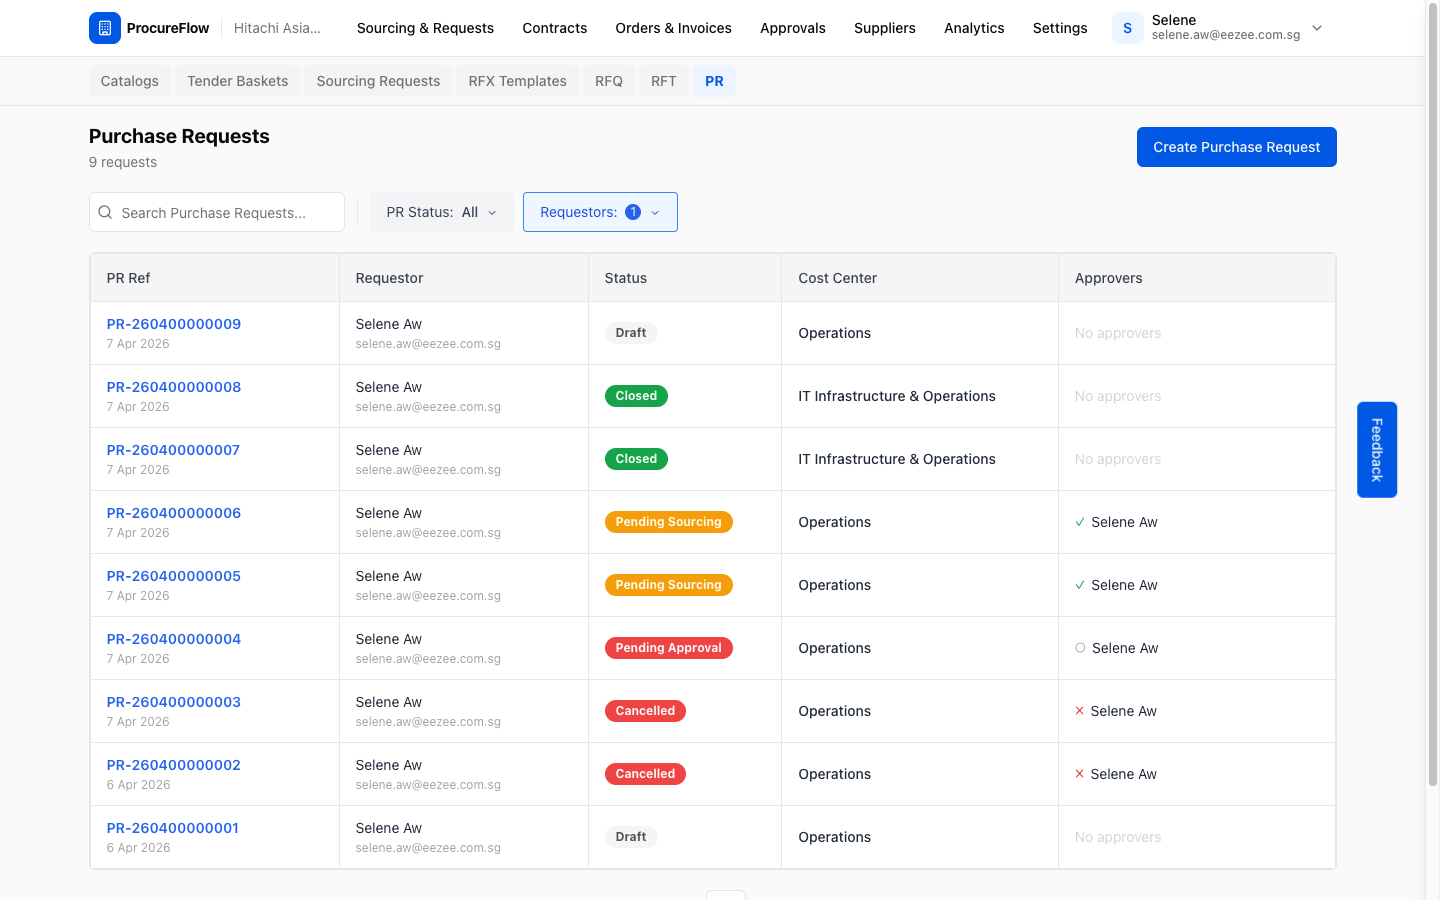Screen dimensions: 1440x900
Task: Click the Hitachi Asia organization name
Action: [277, 28]
